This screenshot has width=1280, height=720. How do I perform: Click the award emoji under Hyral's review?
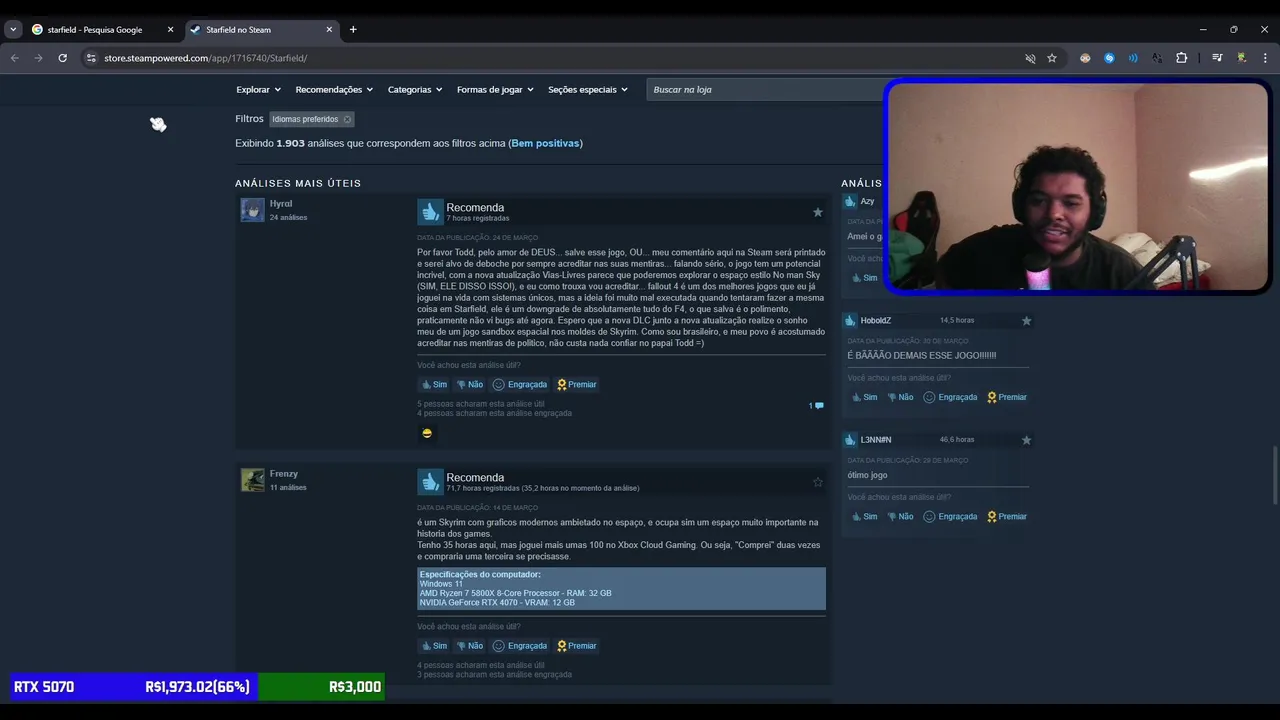click(427, 433)
